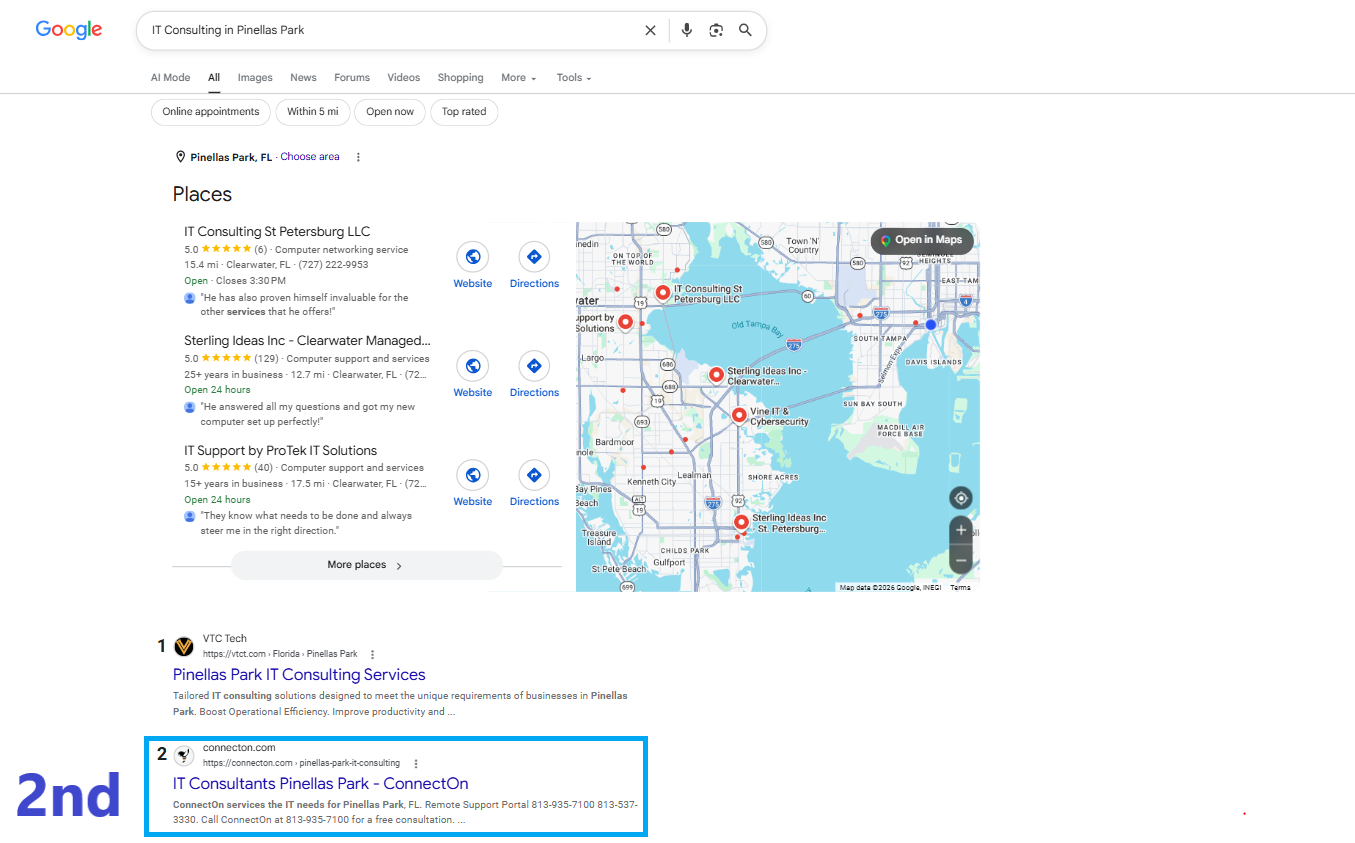The width and height of the screenshot is (1355, 843).
Task: Open Pinellas Park IT Consulting Services result
Action: [299, 675]
